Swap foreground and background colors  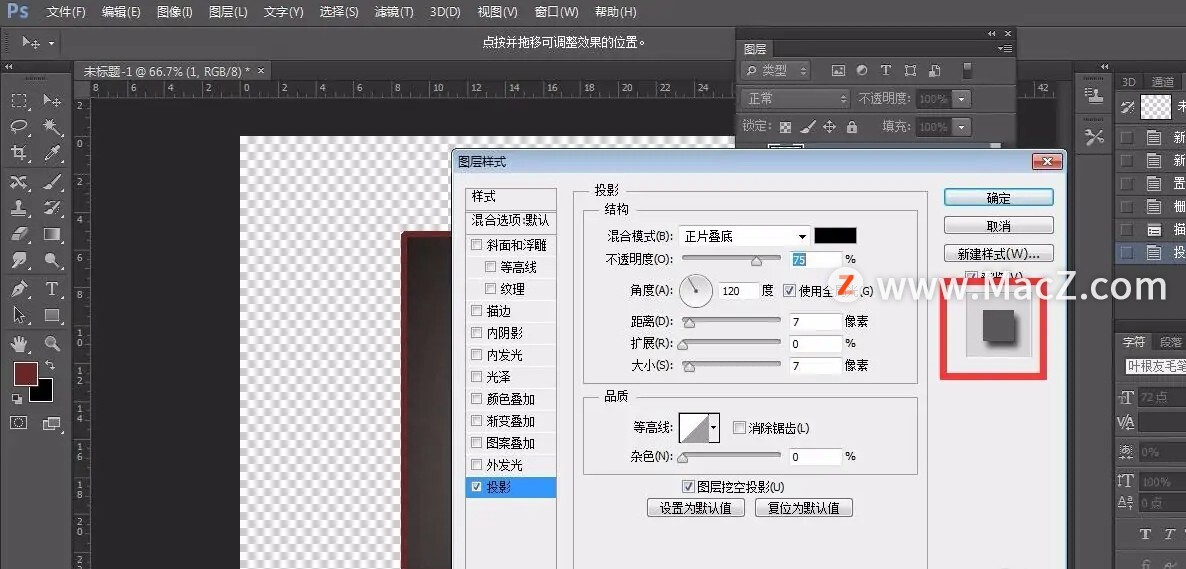pyautogui.click(x=50, y=366)
